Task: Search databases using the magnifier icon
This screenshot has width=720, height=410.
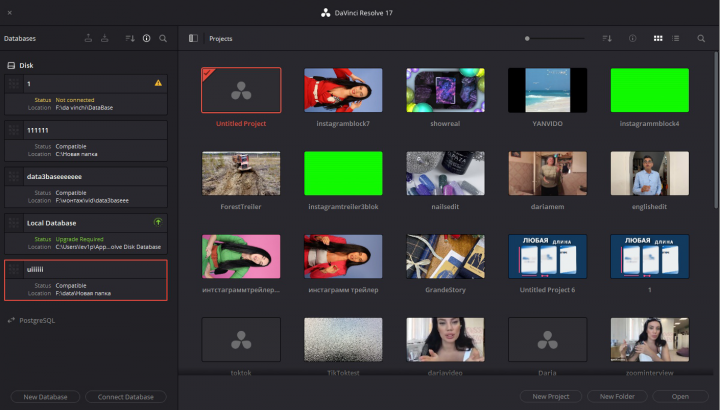Action: (163, 39)
